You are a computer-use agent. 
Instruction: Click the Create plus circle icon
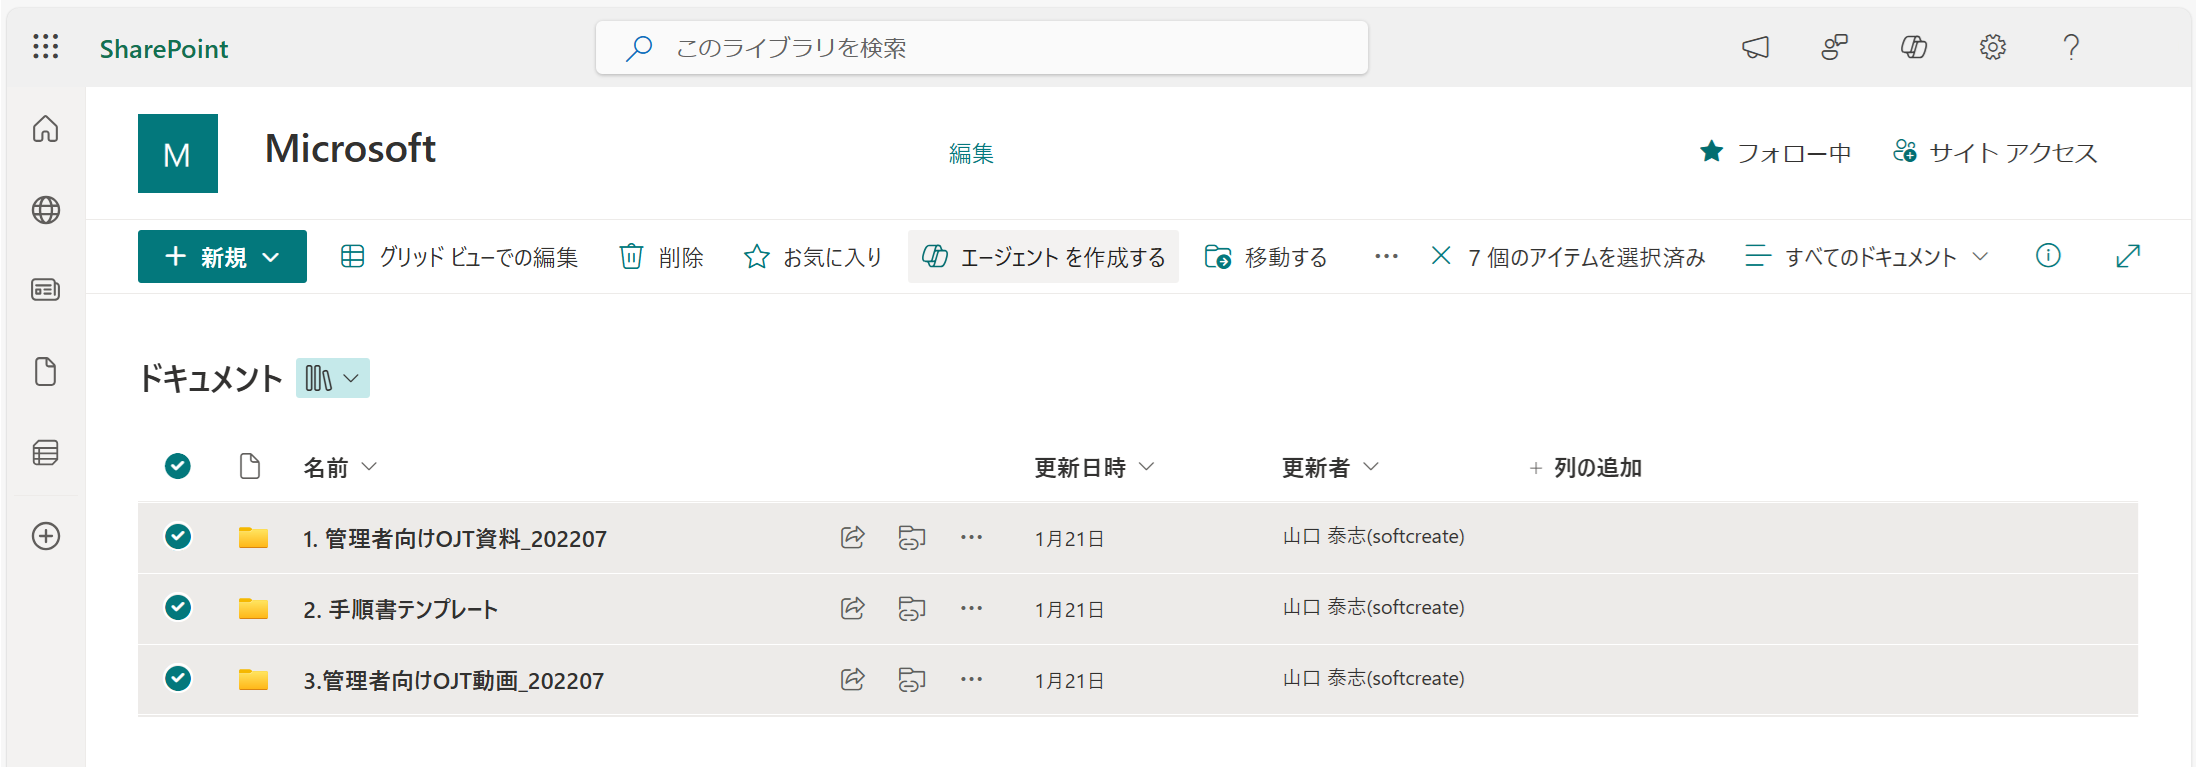click(46, 536)
